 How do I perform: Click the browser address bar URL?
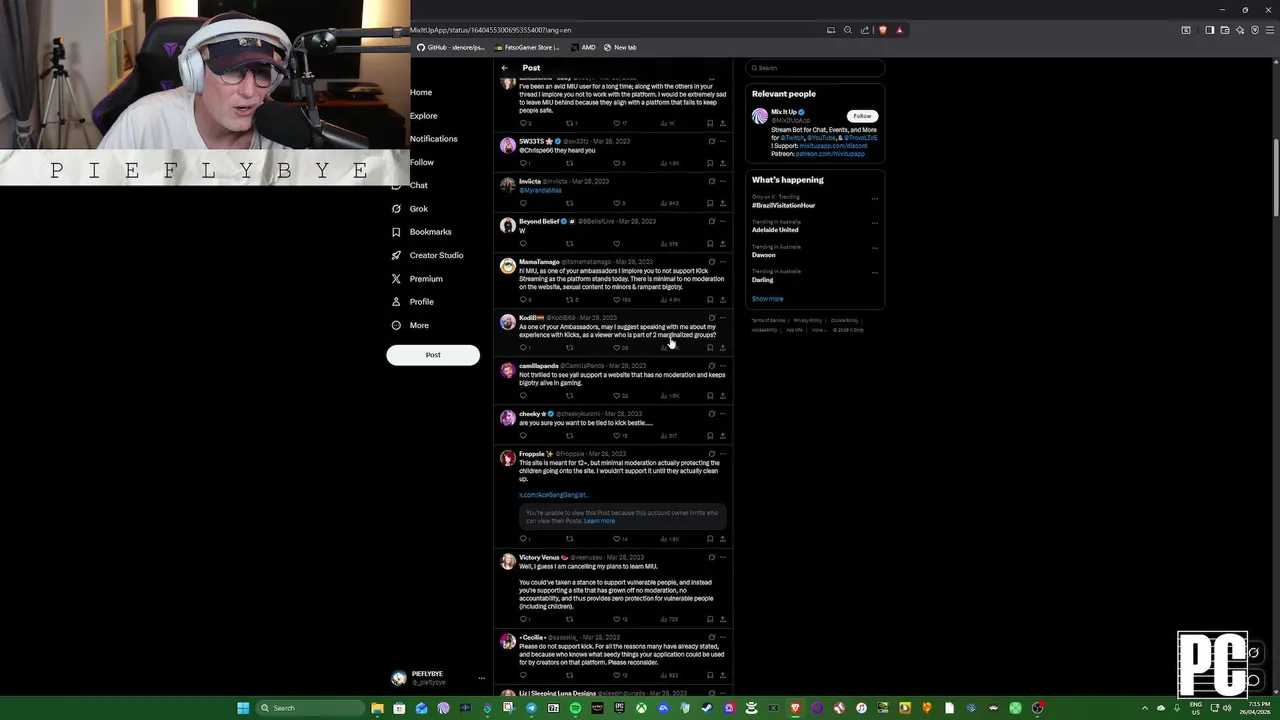point(491,30)
